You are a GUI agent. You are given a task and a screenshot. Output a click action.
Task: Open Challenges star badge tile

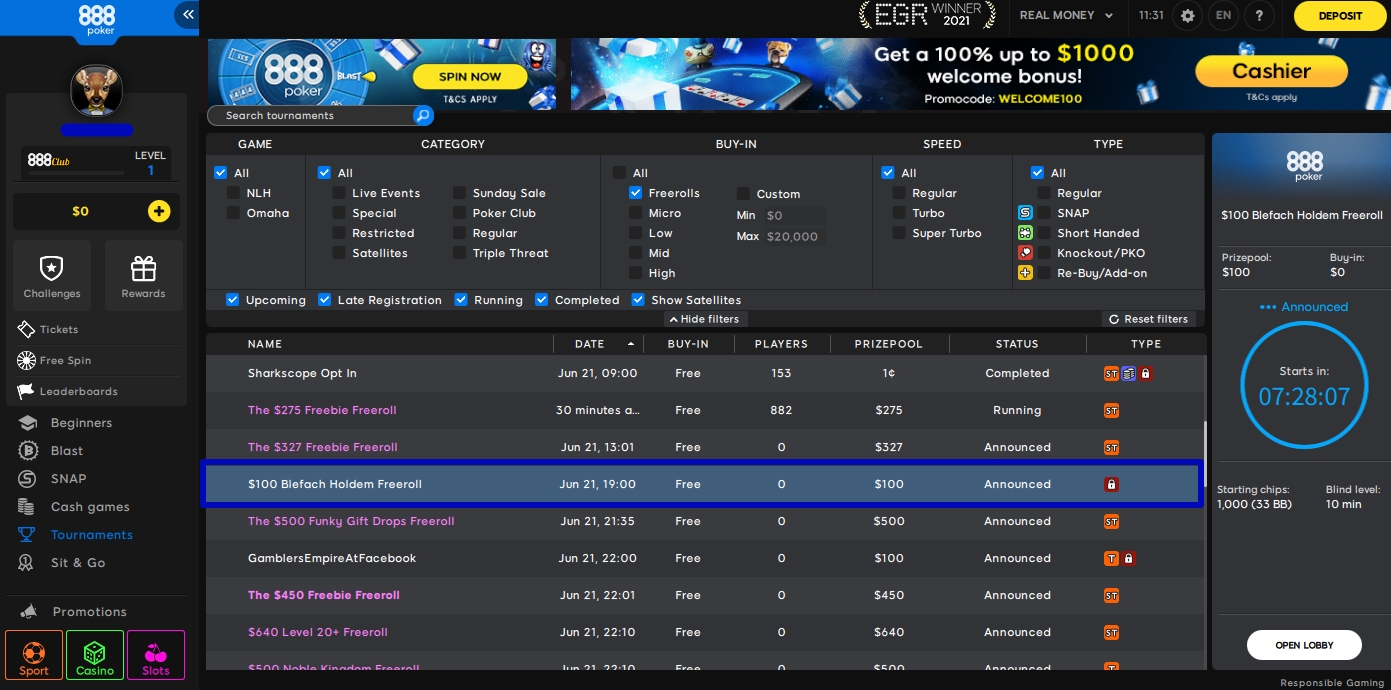52,275
